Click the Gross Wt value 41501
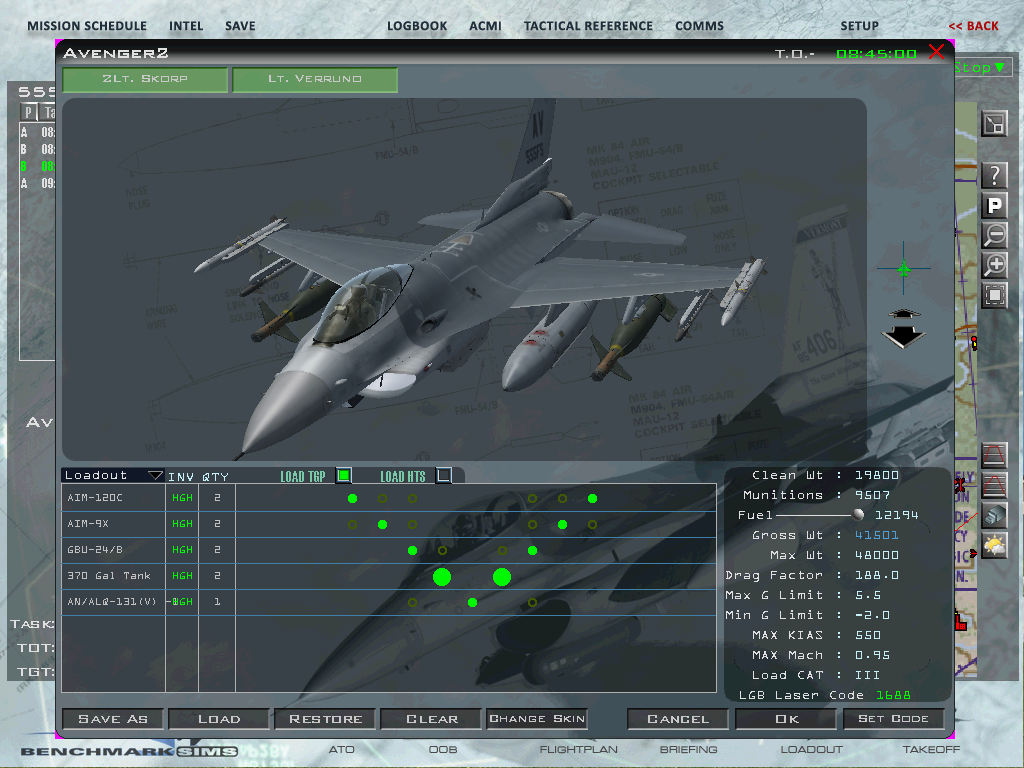1024x768 pixels. 877,535
